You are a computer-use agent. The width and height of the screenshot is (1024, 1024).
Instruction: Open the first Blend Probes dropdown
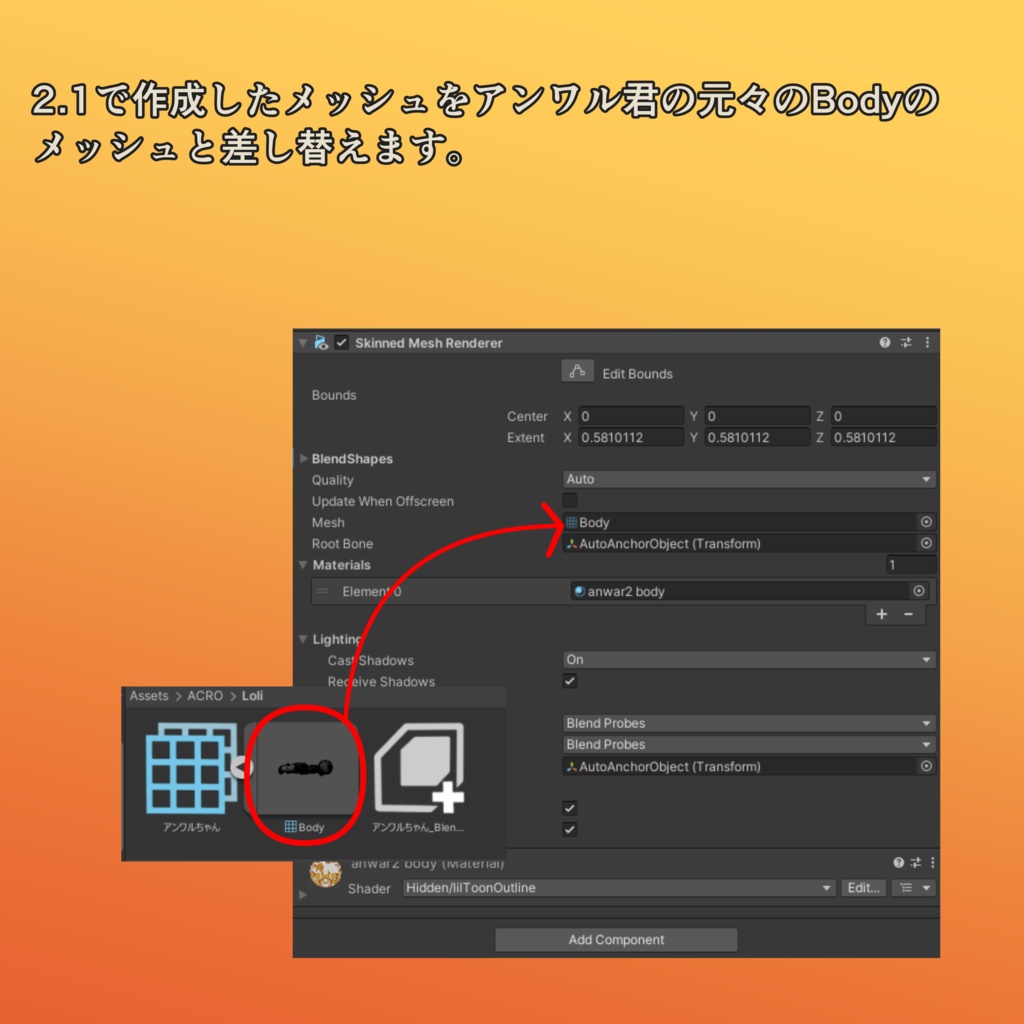[x=748, y=723]
